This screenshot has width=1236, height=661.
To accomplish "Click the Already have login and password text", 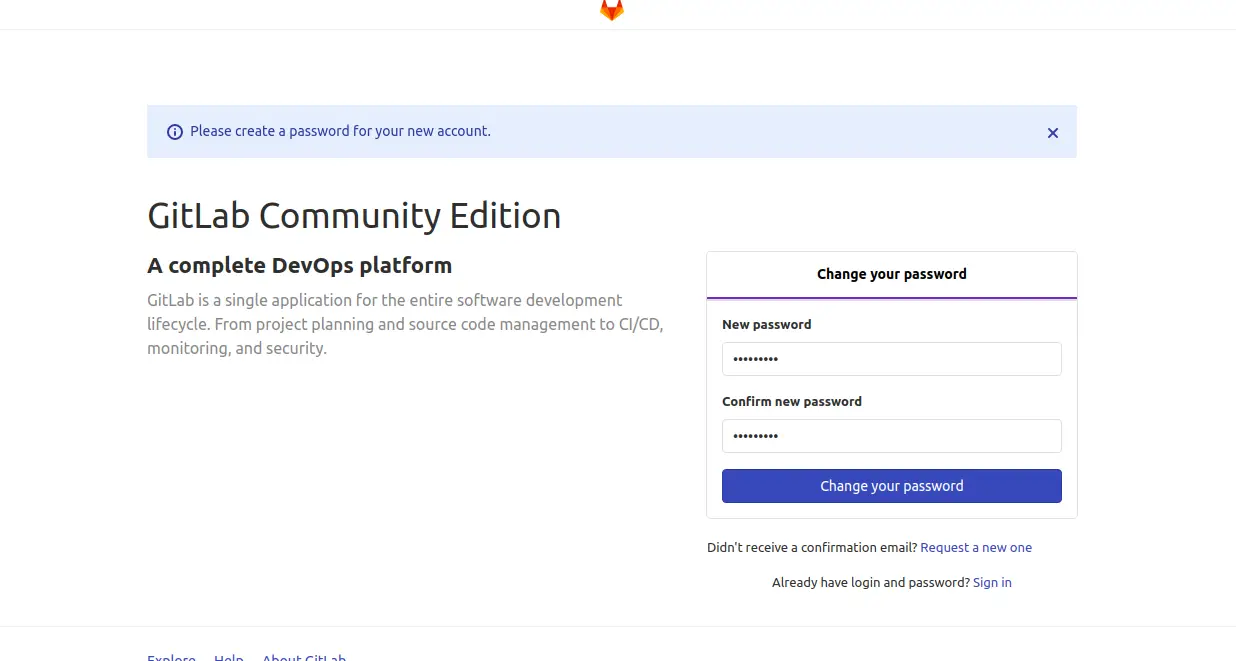I will point(870,583).
